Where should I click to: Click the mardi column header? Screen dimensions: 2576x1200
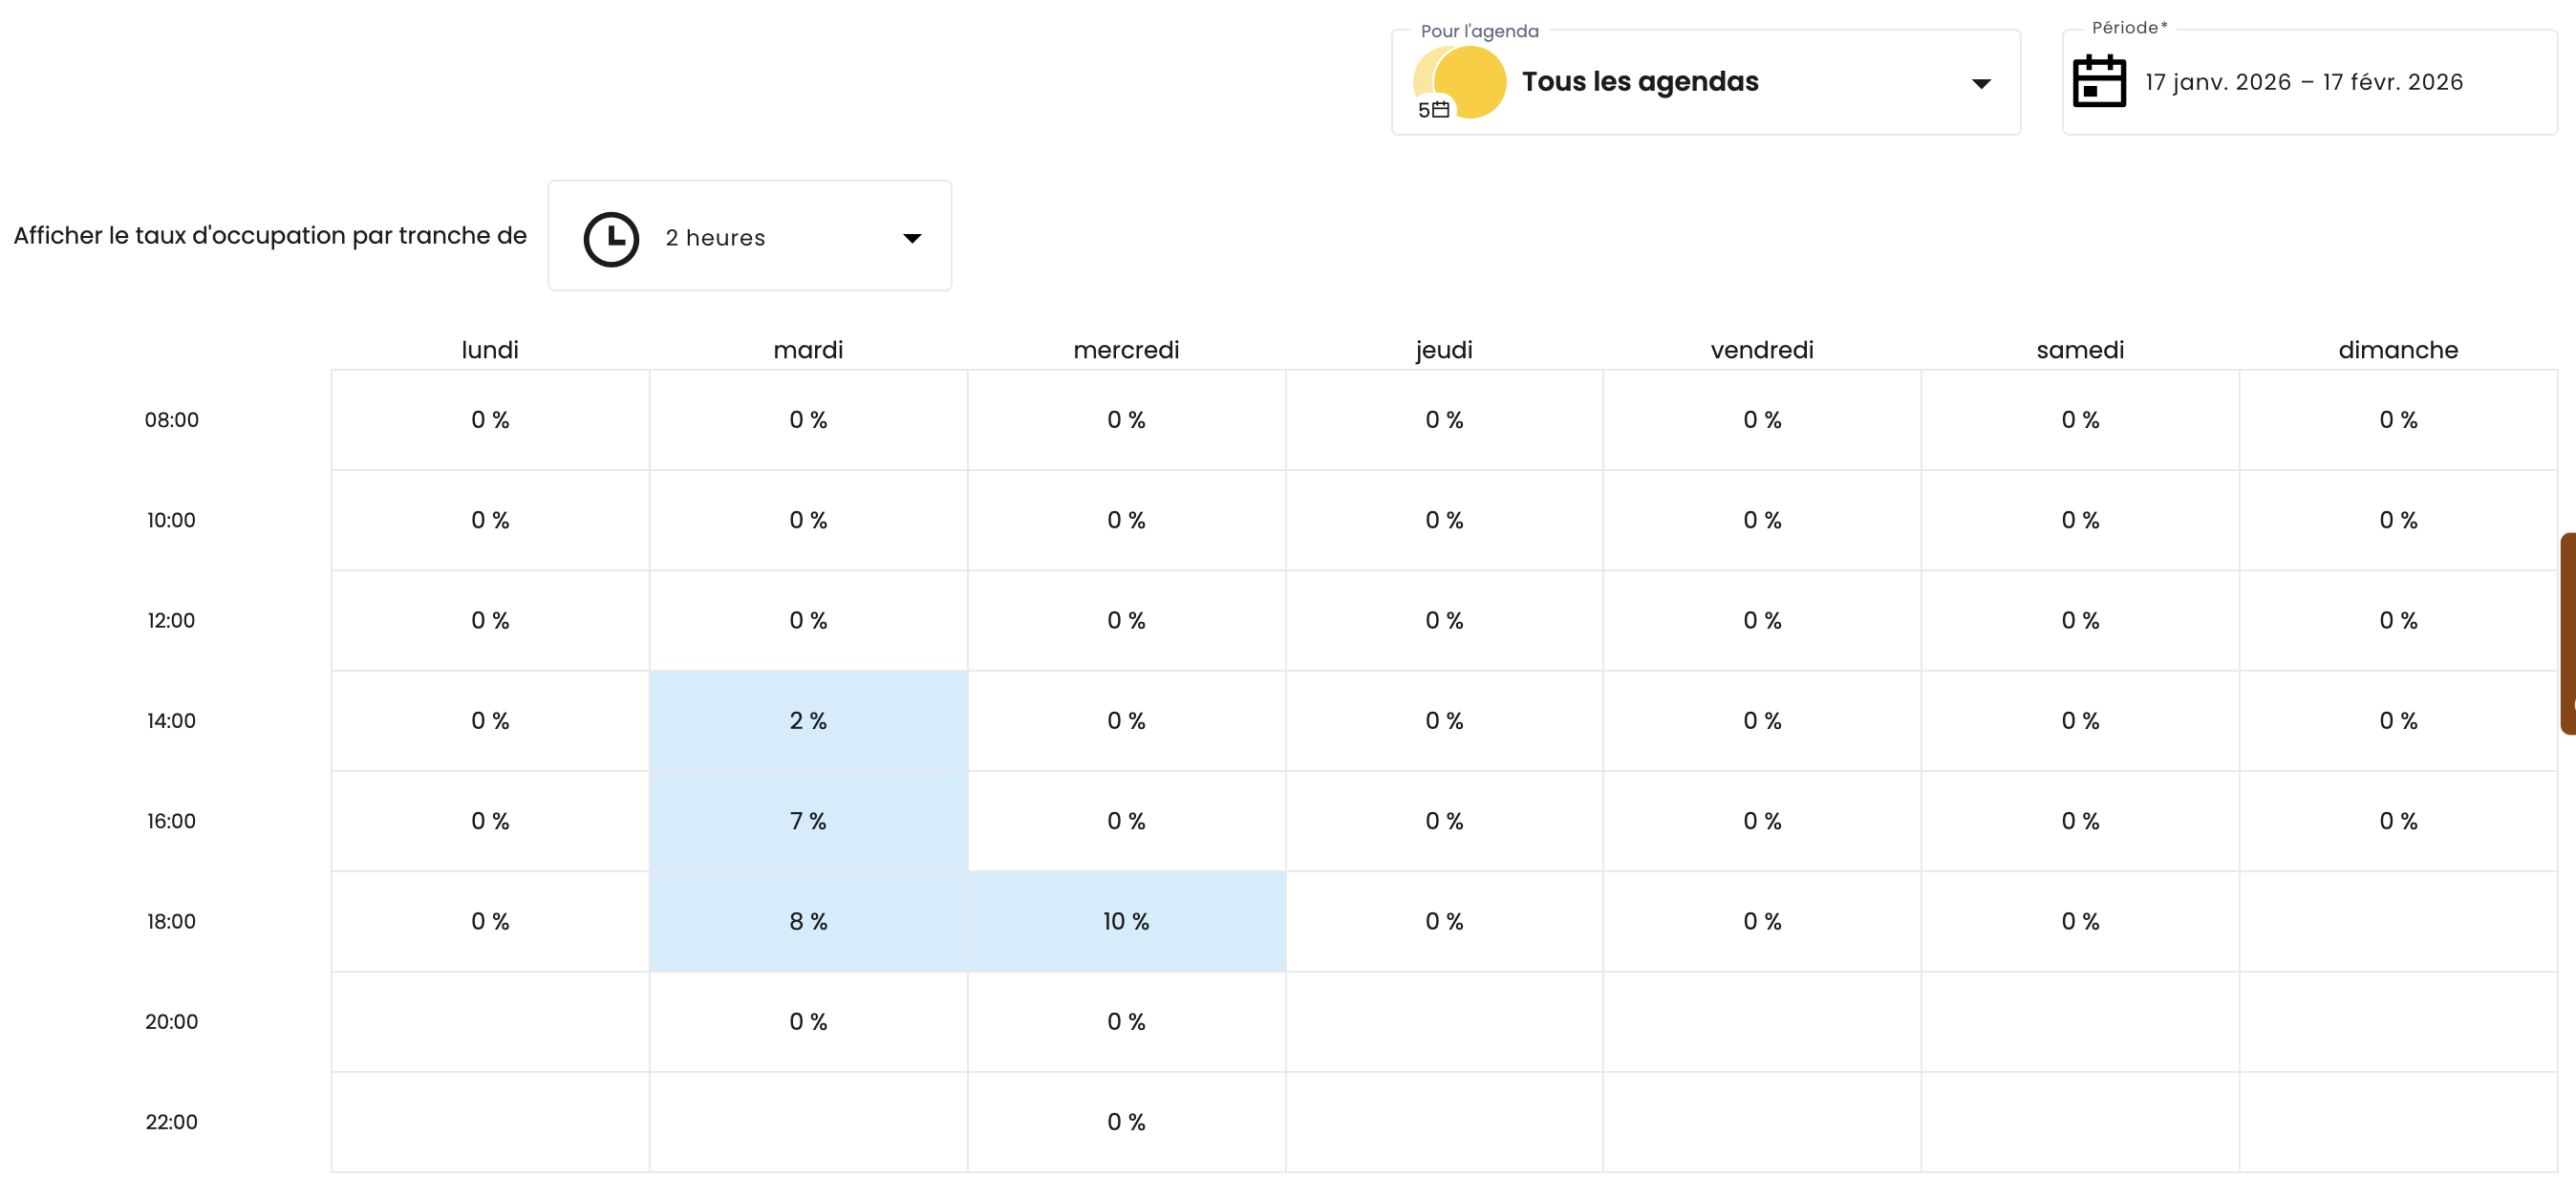point(808,350)
